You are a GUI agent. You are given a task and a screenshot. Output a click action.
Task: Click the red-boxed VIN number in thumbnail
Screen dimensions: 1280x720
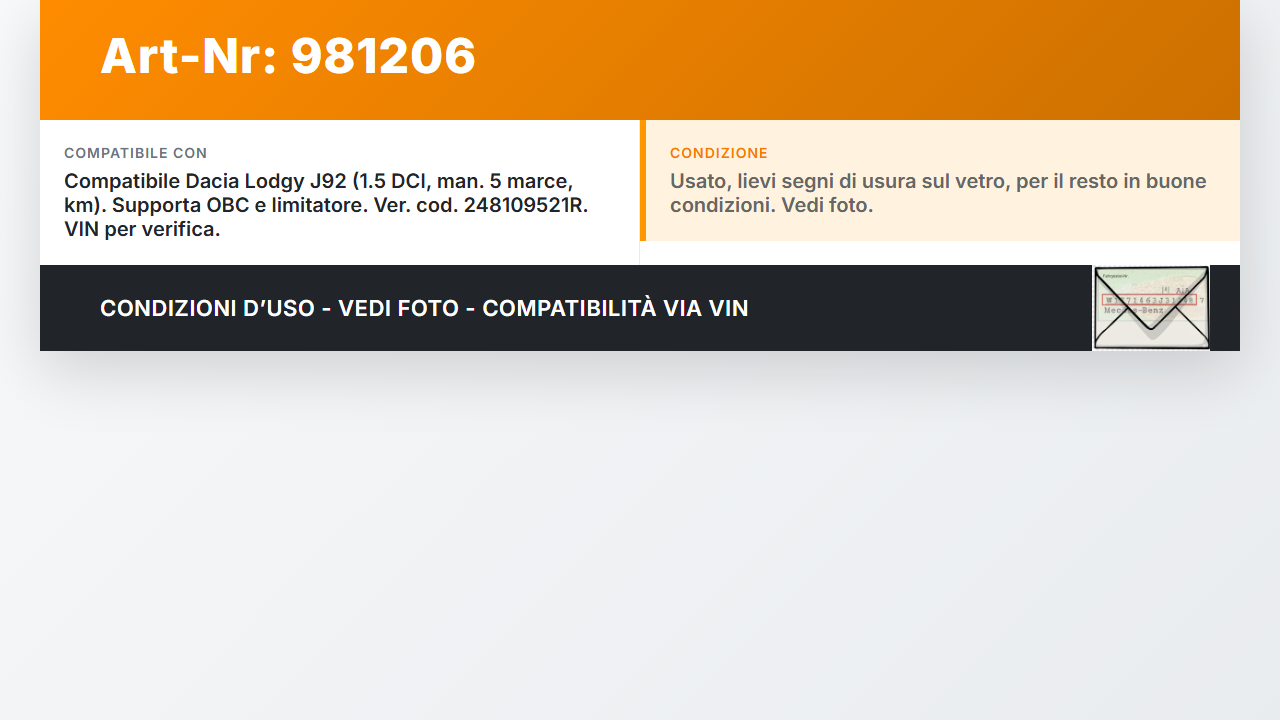point(1149,300)
